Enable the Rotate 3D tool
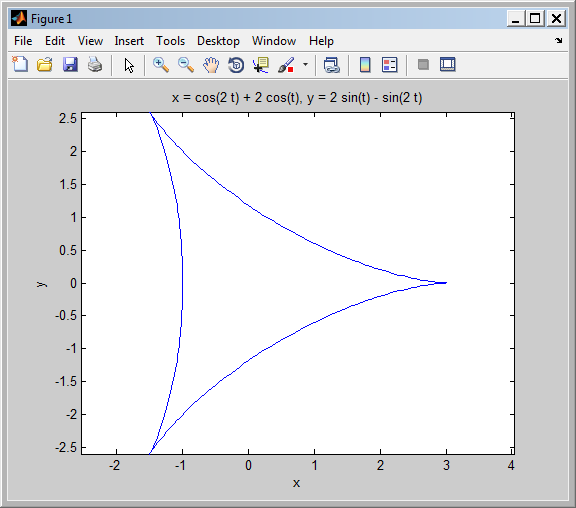The height and width of the screenshot is (508, 576). 236,65
